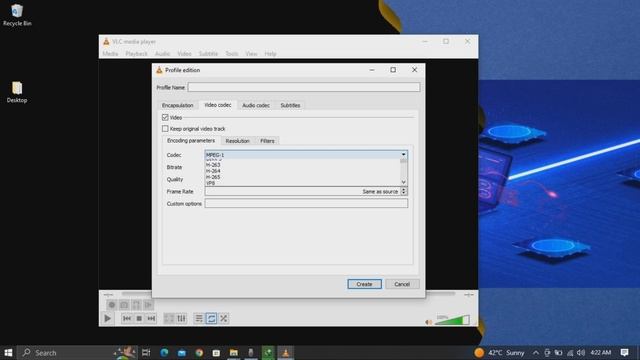Image resolution: width=640 pixels, height=360 pixels.
Task: Toggle the VLC playlist view
Action: click(199, 318)
